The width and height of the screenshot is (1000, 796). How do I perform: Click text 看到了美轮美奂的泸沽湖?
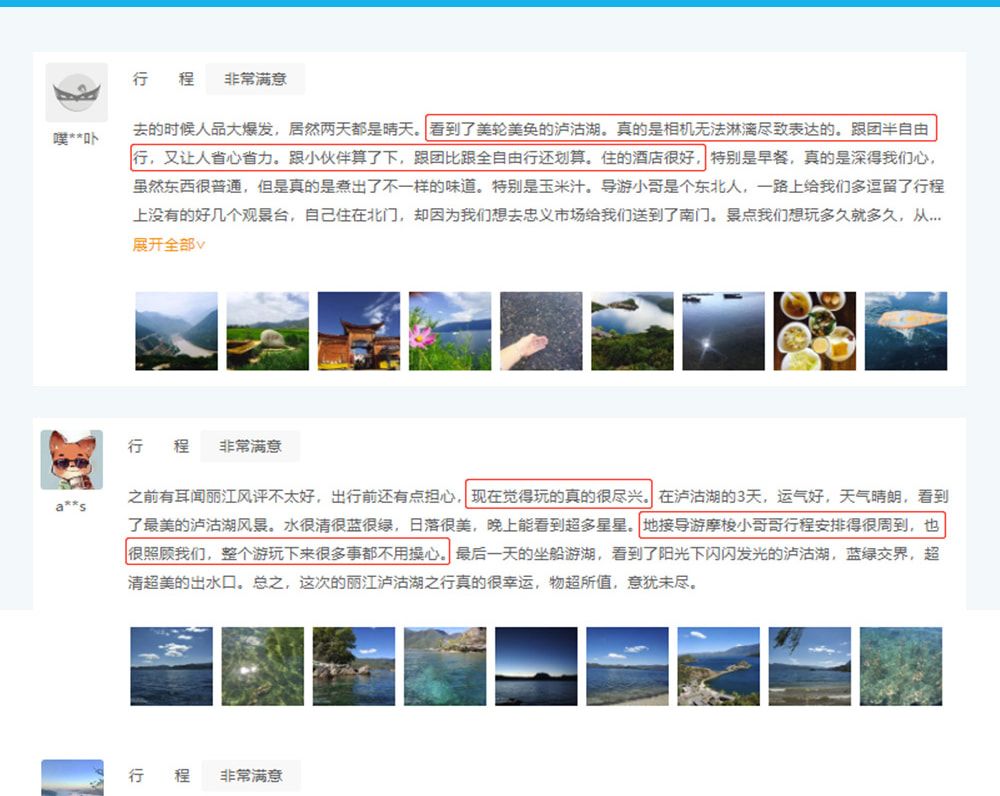tap(515, 129)
